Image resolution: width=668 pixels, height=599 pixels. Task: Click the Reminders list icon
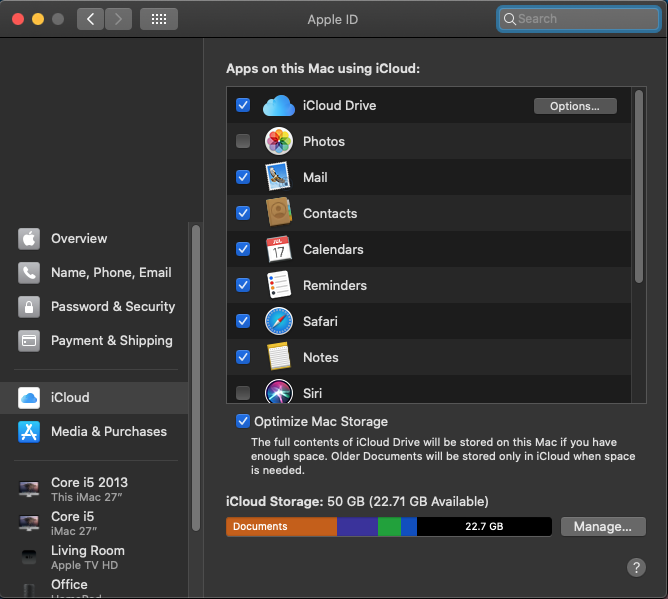279,285
